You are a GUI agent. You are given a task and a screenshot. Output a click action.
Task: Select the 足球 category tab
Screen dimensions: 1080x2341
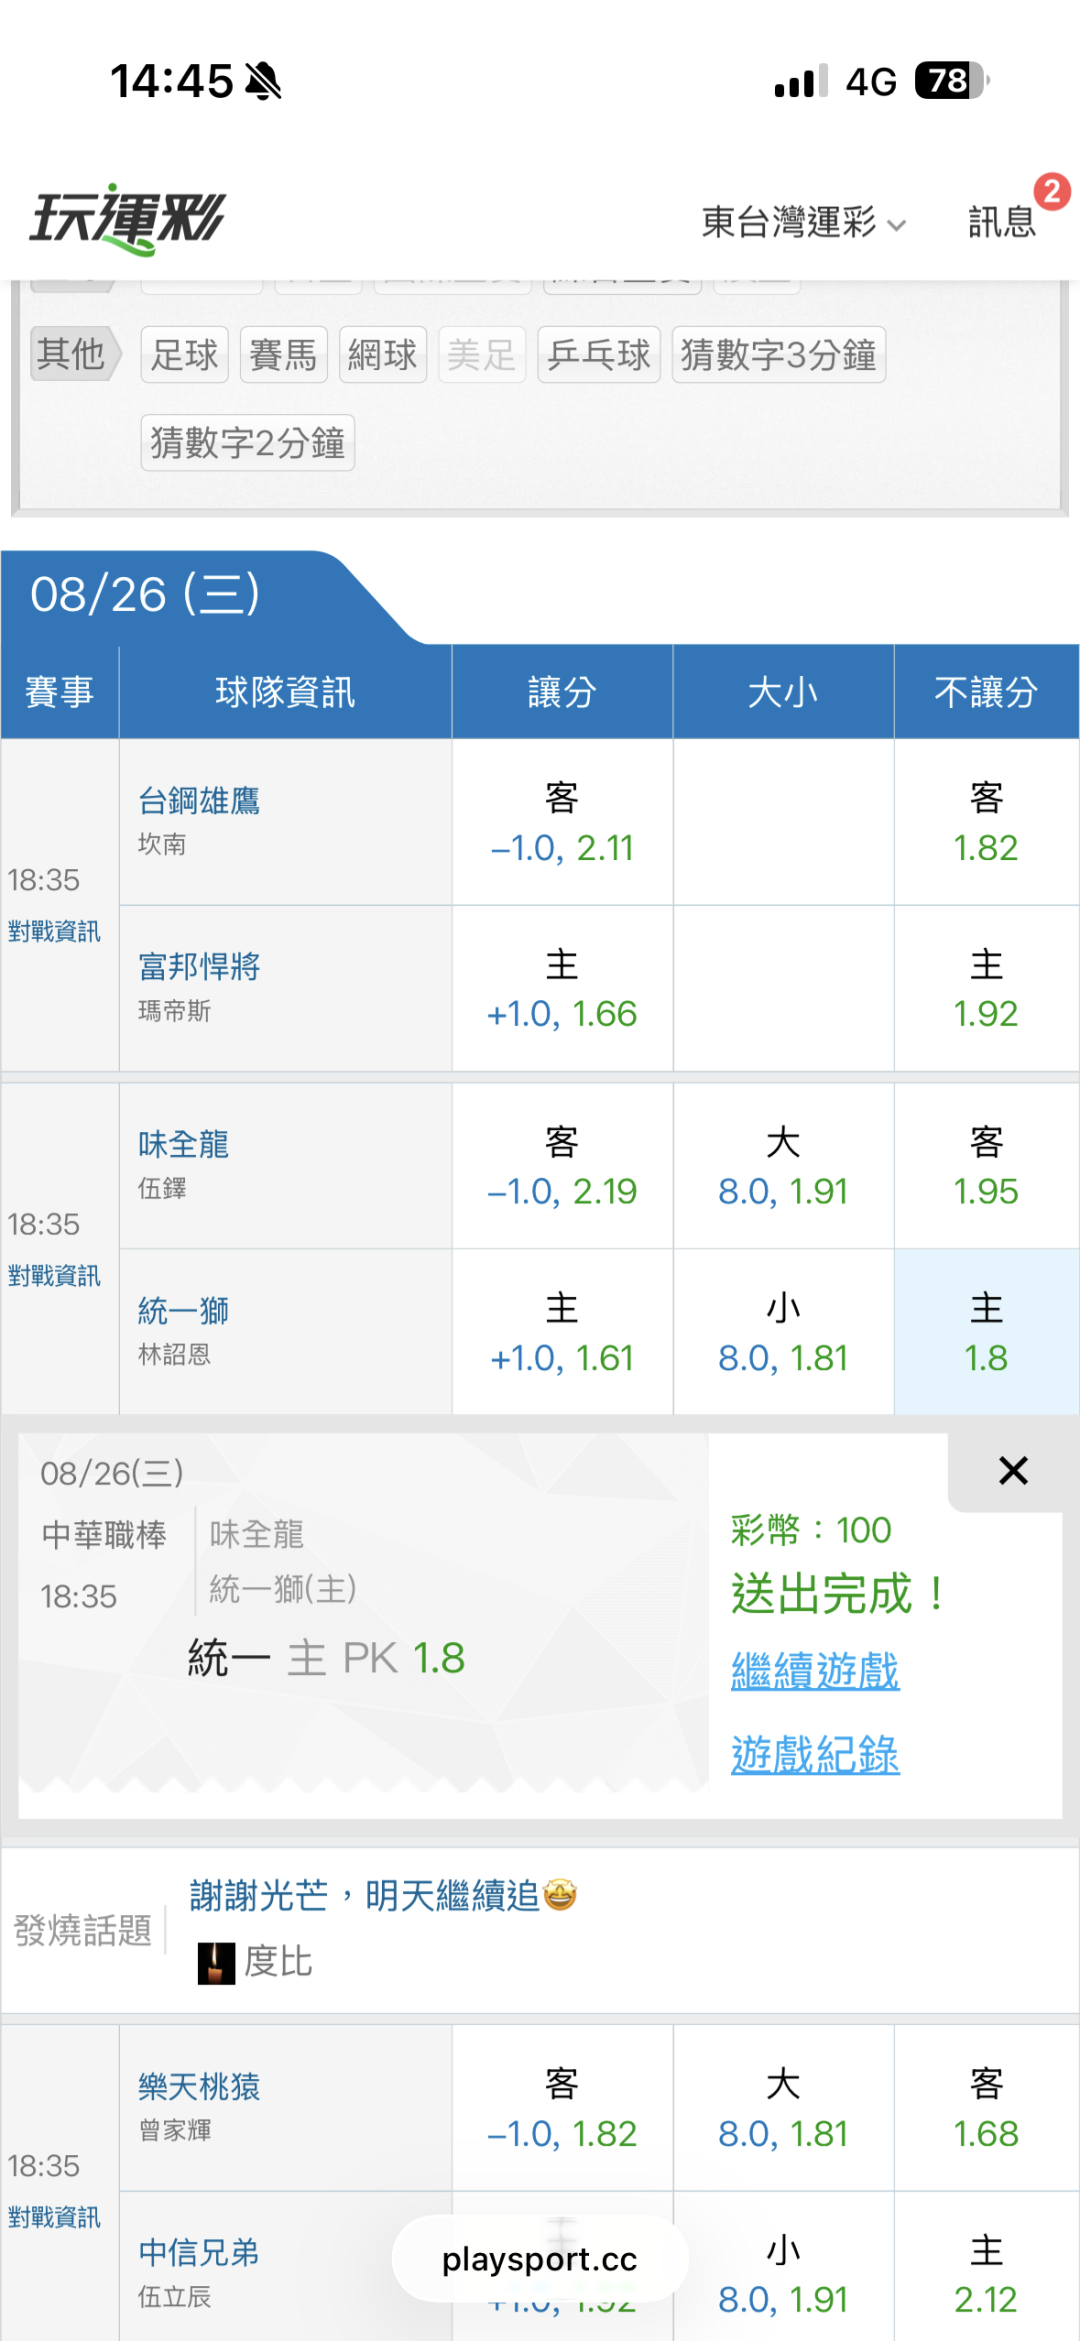(x=185, y=354)
